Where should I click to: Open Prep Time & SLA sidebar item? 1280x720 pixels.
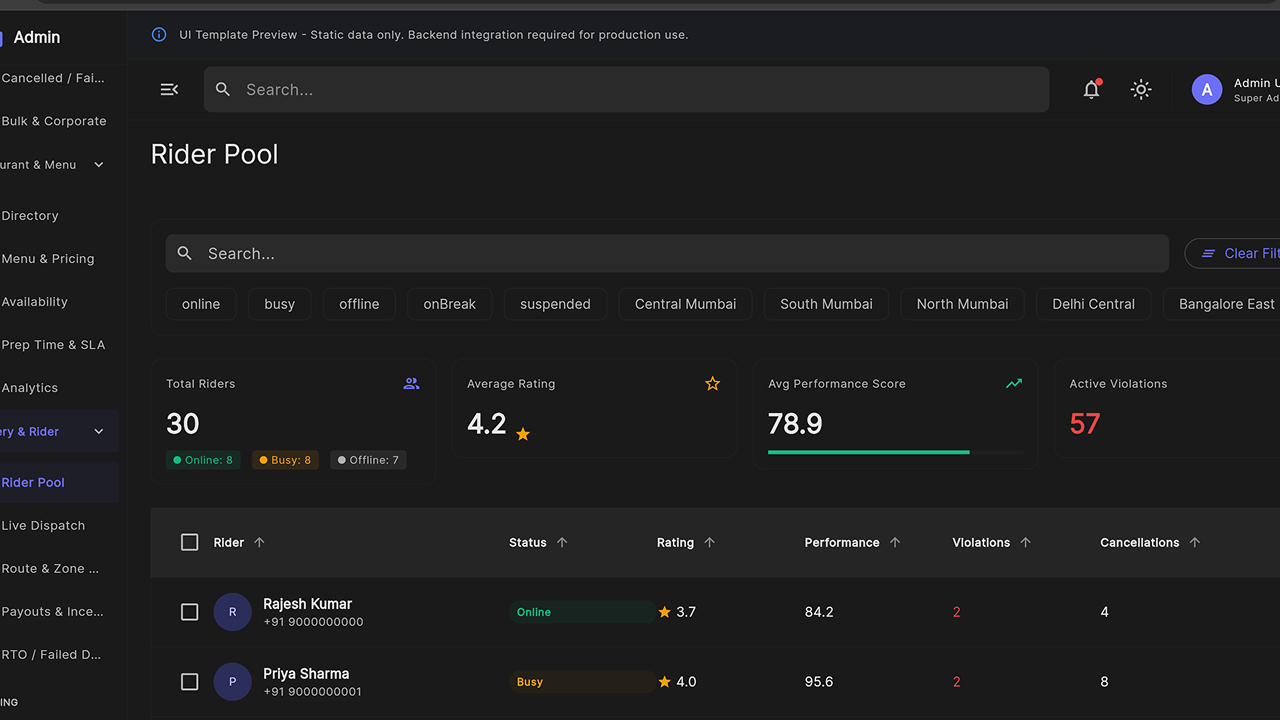point(58,345)
